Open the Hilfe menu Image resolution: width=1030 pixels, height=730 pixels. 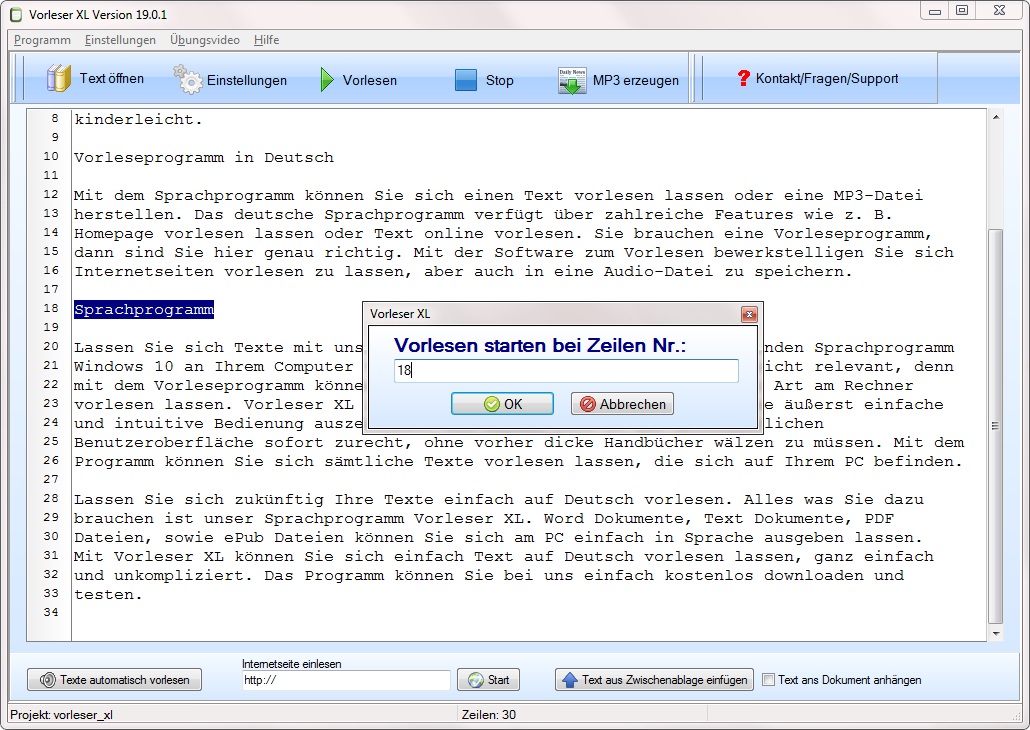(266, 40)
